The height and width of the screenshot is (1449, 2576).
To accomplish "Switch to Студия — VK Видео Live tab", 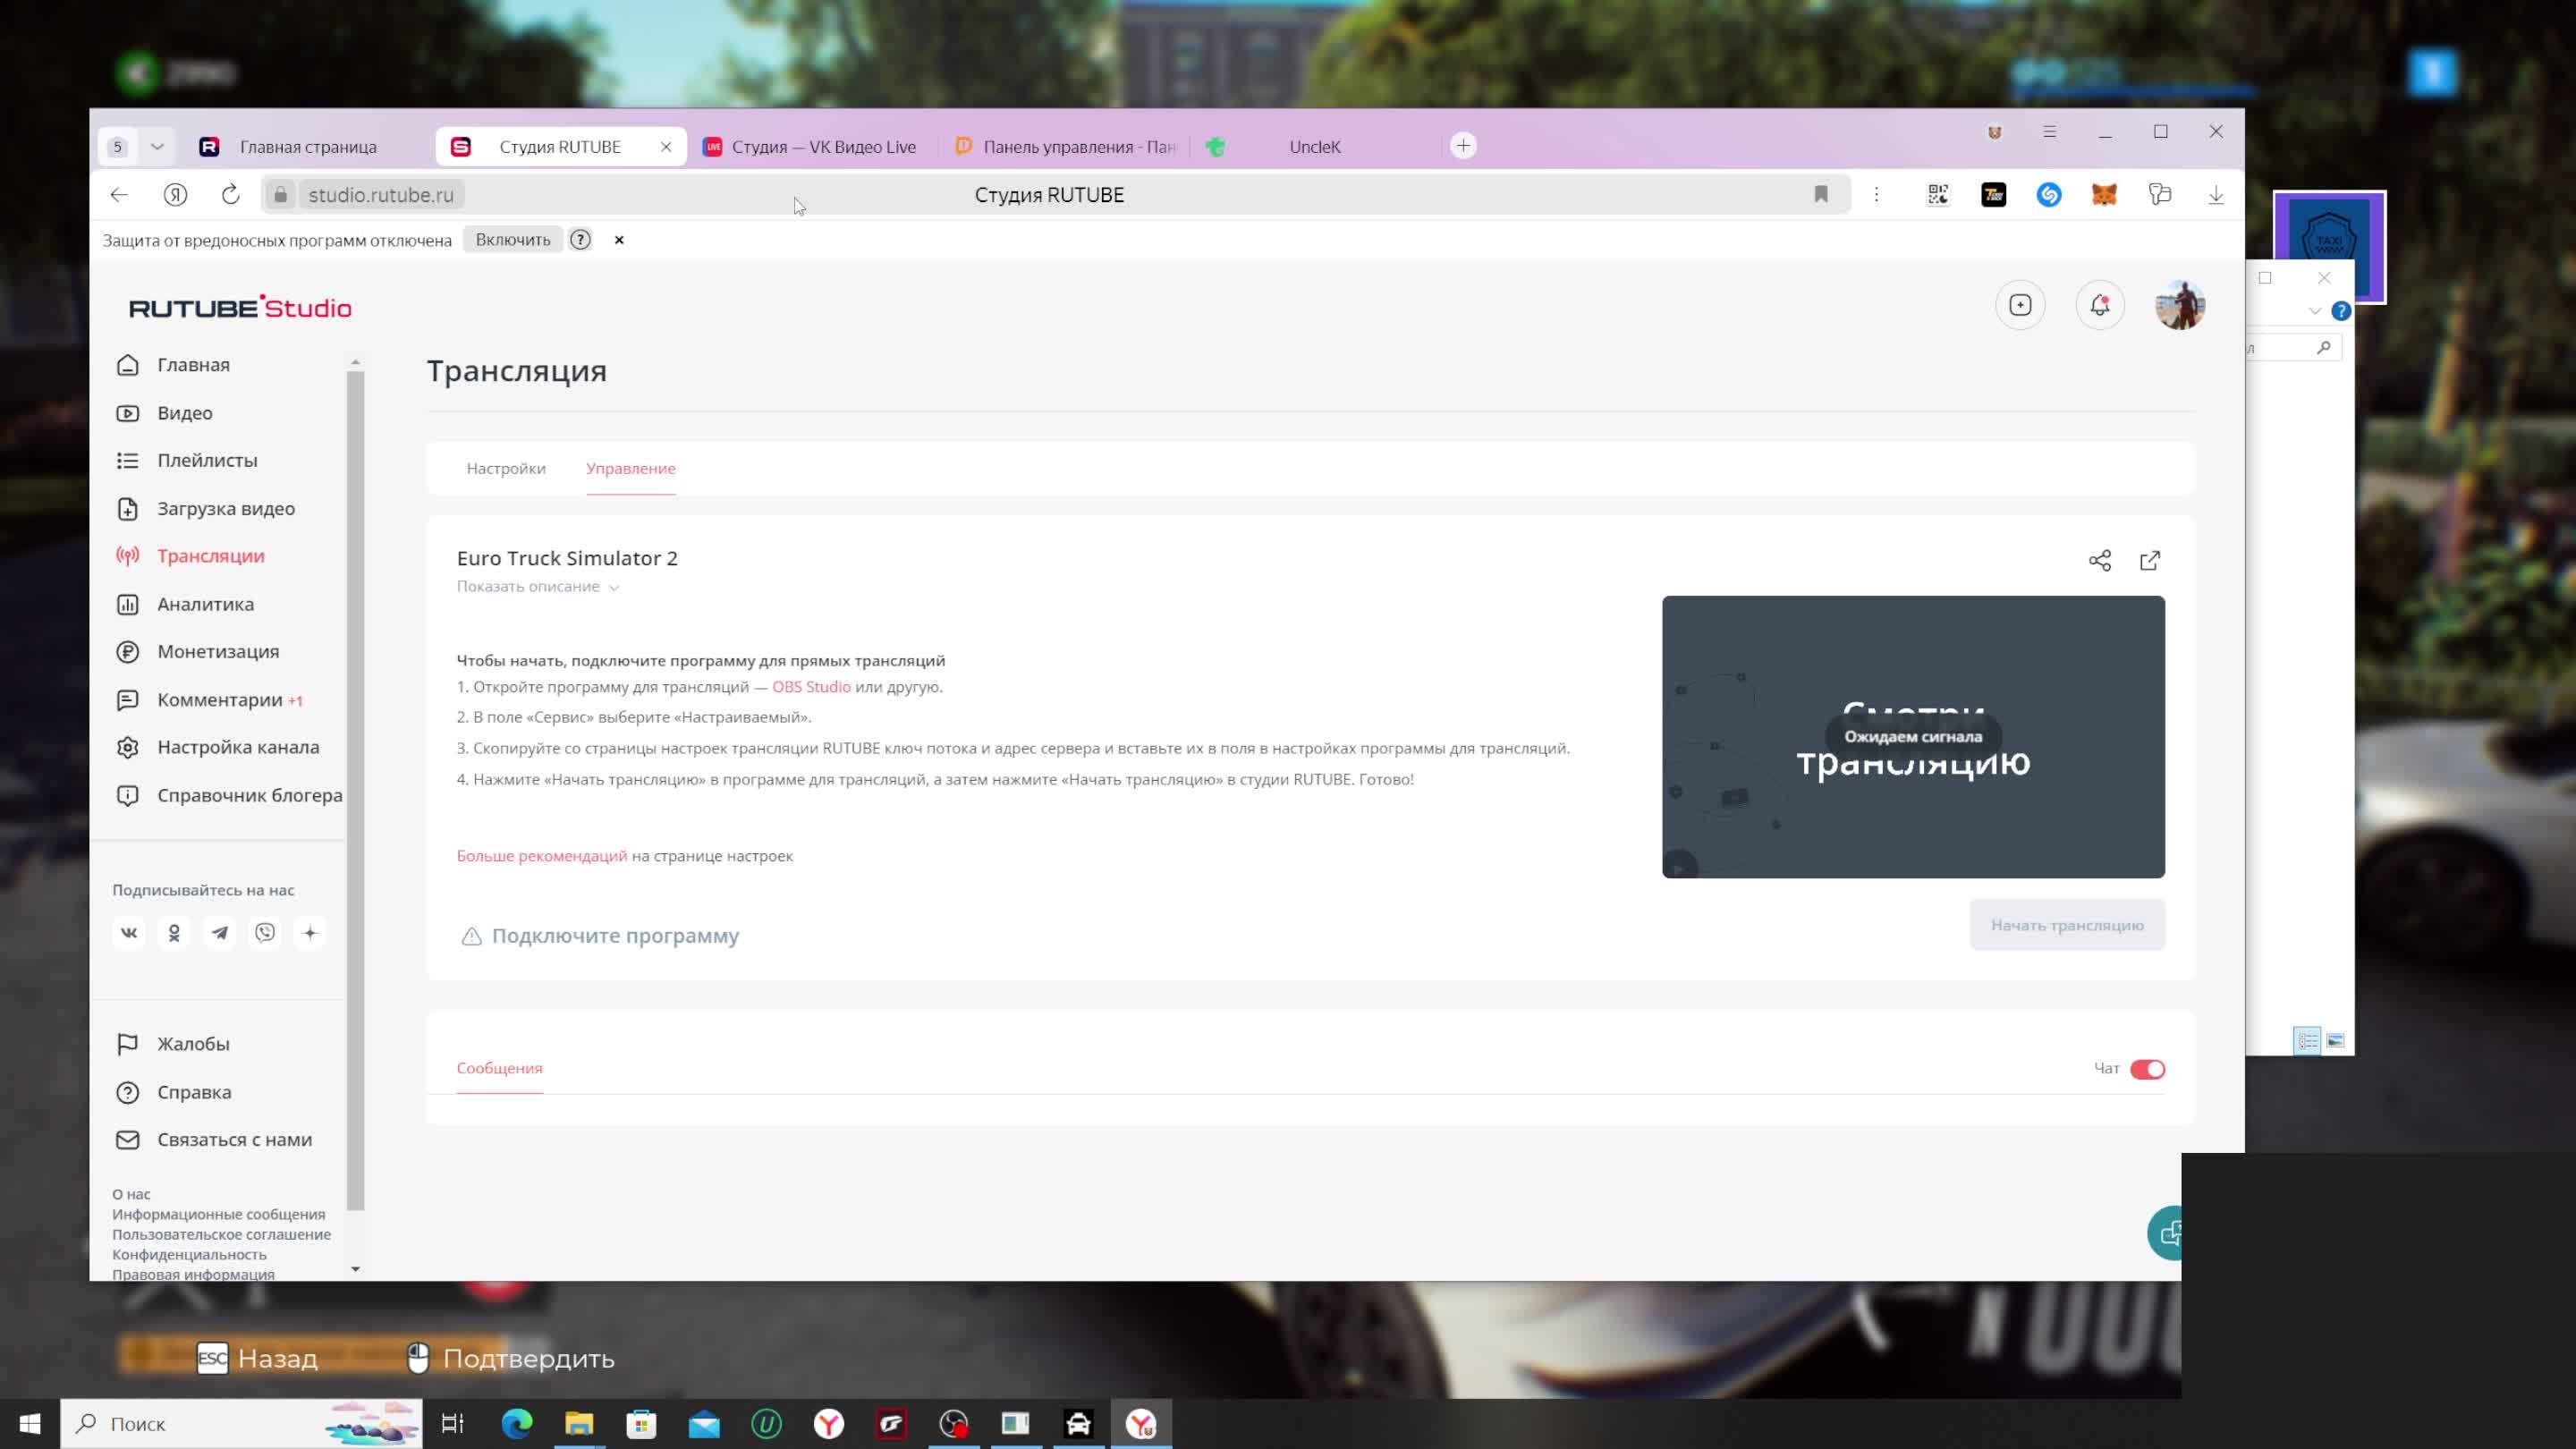I will (810, 147).
